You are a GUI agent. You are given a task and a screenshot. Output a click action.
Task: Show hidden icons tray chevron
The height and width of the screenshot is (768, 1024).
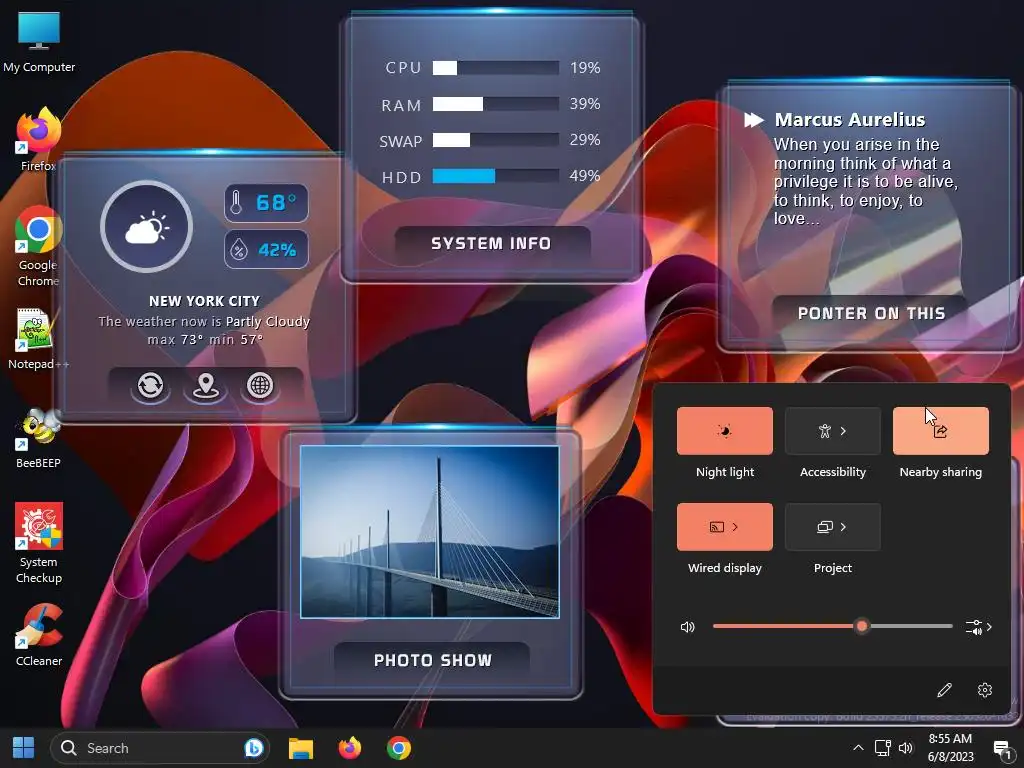coord(858,748)
